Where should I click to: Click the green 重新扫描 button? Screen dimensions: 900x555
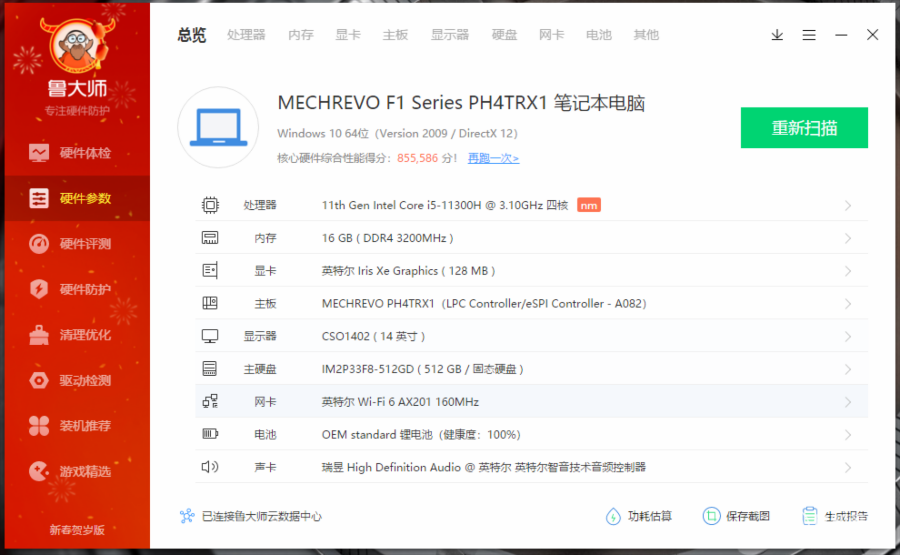click(804, 127)
